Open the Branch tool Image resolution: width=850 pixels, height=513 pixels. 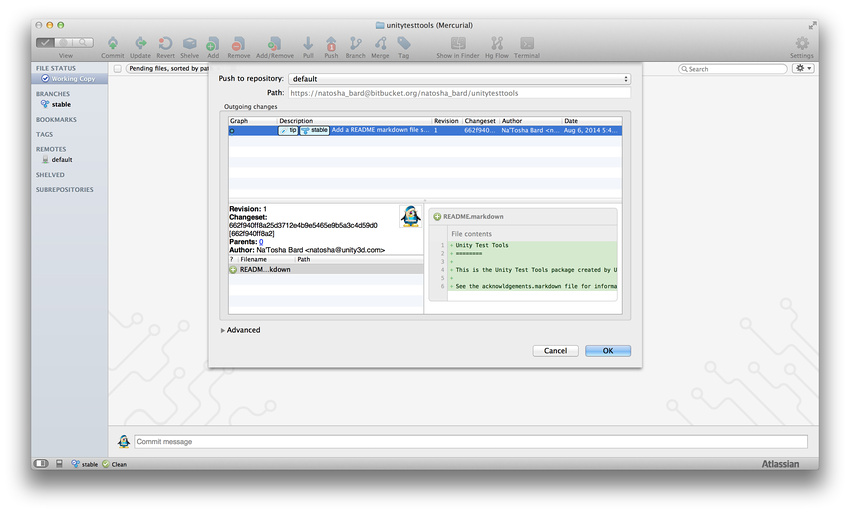(355, 44)
